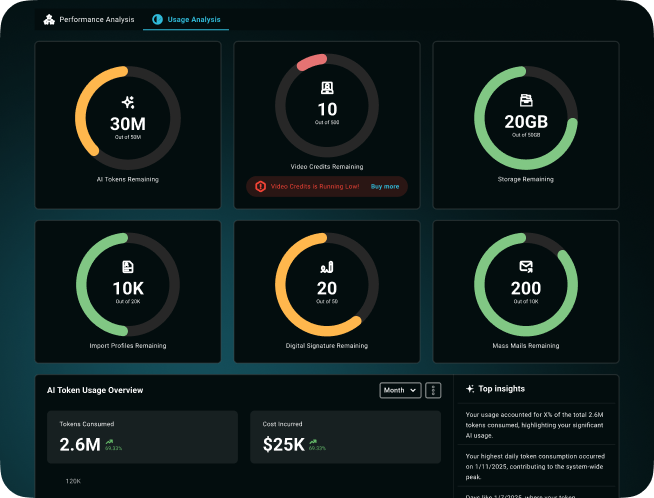Screen dimensions: 654x498
Task: Click the Performance Analysis tab icon
Action: coord(49,20)
